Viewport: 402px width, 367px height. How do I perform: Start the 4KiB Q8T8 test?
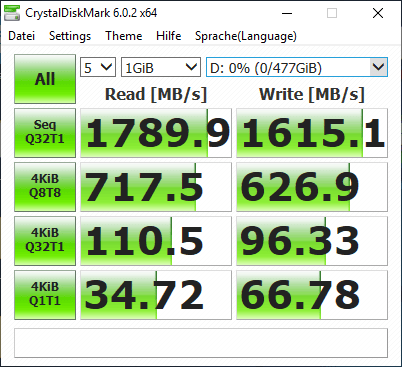point(45,187)
